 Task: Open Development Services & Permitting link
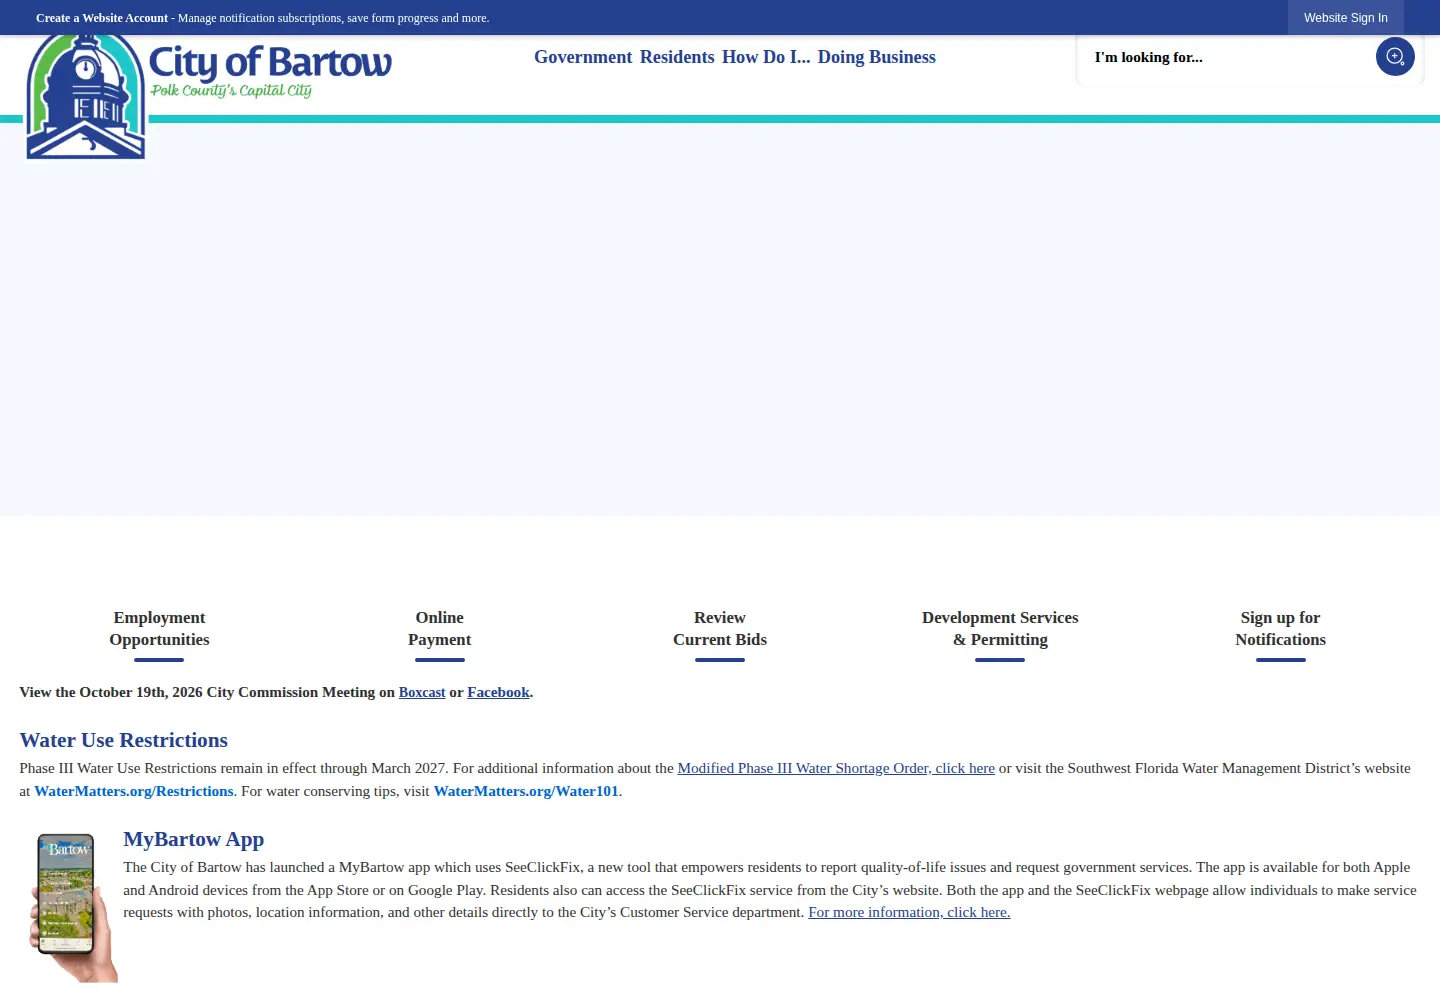point(1000,629)
